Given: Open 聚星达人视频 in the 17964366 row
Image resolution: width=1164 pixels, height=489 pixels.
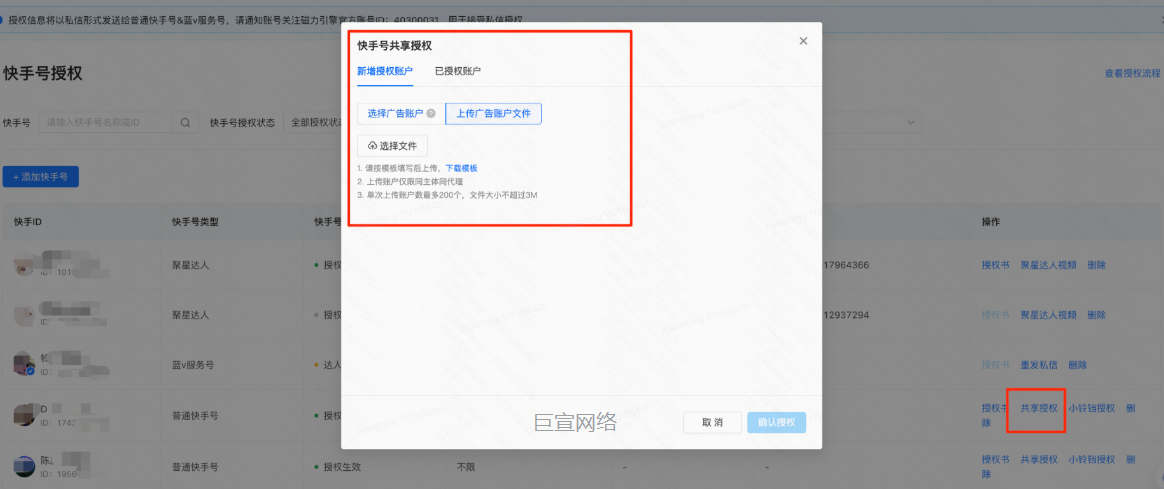Looking at the screenshot, I should point(1048,265).
